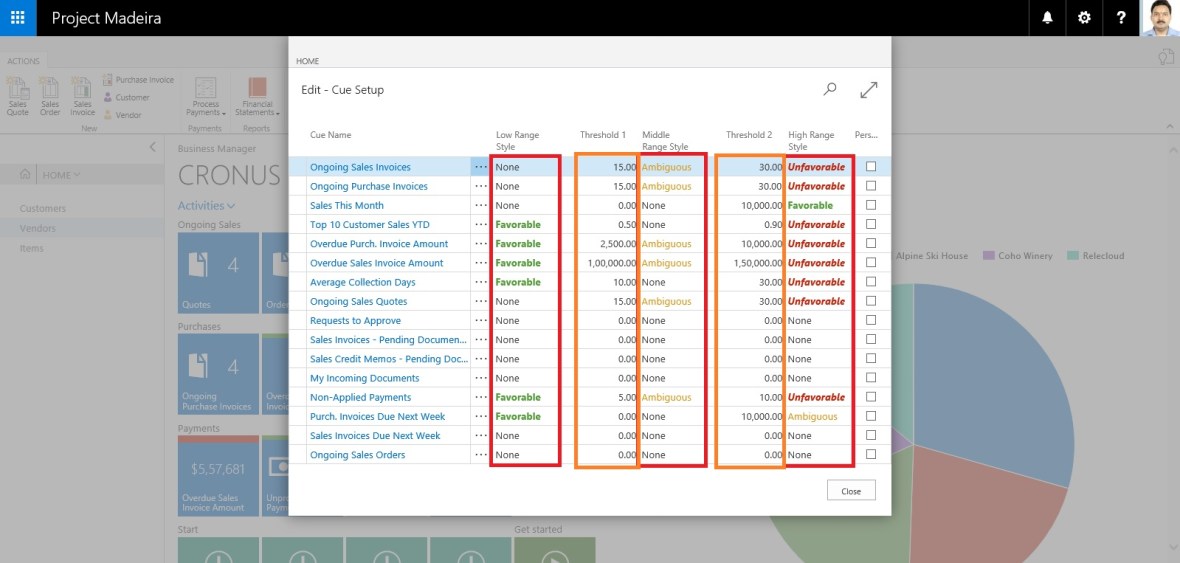Open the app launcher waffle icon
The width and height of the screenshot is (1180, 563).
coord(18,18)
